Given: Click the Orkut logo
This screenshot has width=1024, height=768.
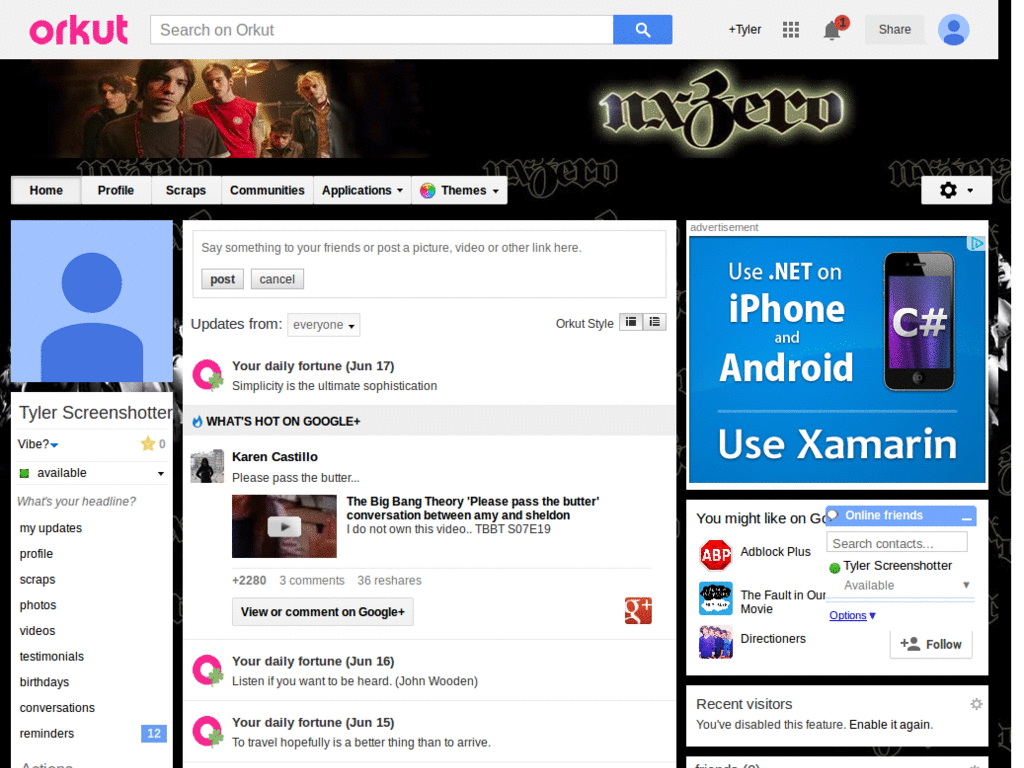Looking at the screenshot, I should 78,30.
